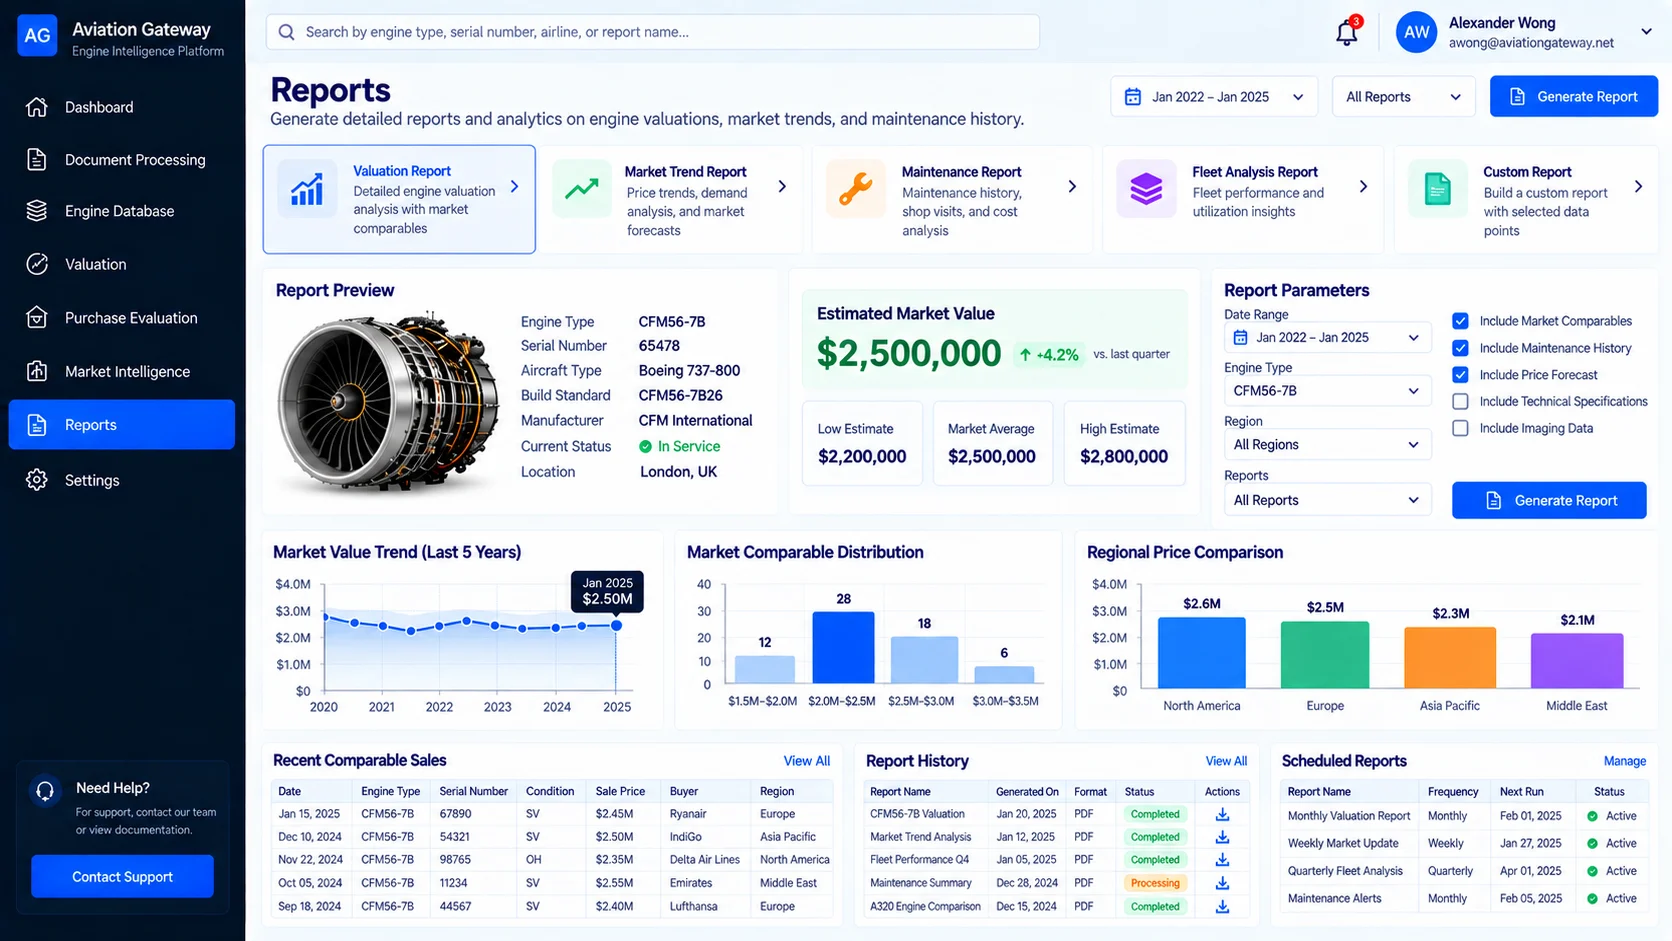Viewport: 1672px width, 941px height.
Task: Click the Market Intelligence sidebar icon
Action: (x=37, y=371)
